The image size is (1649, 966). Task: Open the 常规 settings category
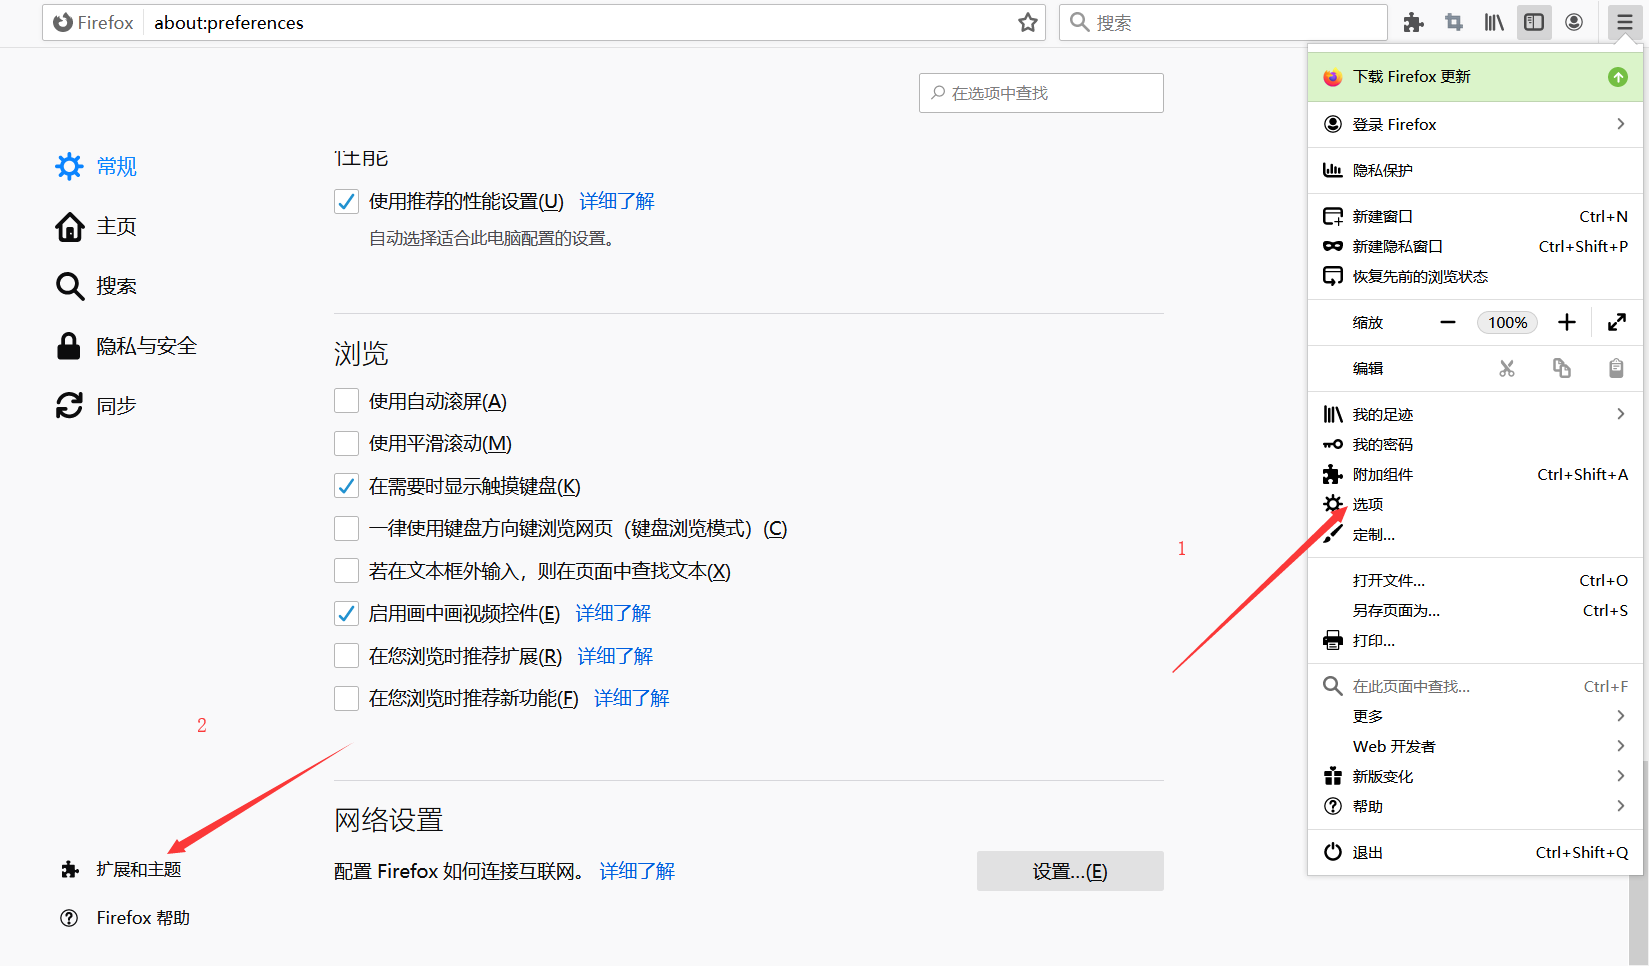pos(97,166)
